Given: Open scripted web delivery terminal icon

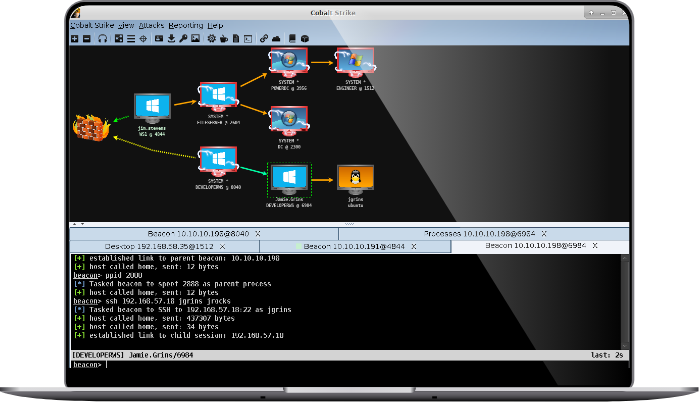Looking at the screenshot, I should click(x=248, y=39).
